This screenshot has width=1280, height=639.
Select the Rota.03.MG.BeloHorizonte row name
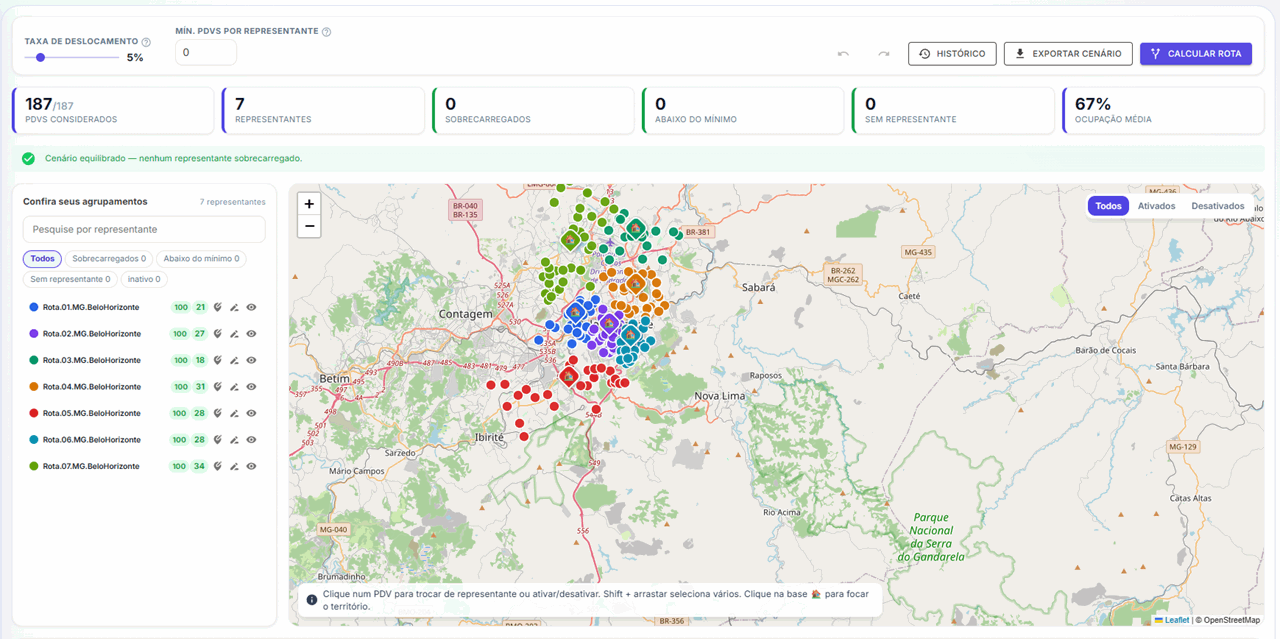coord(92,361)
